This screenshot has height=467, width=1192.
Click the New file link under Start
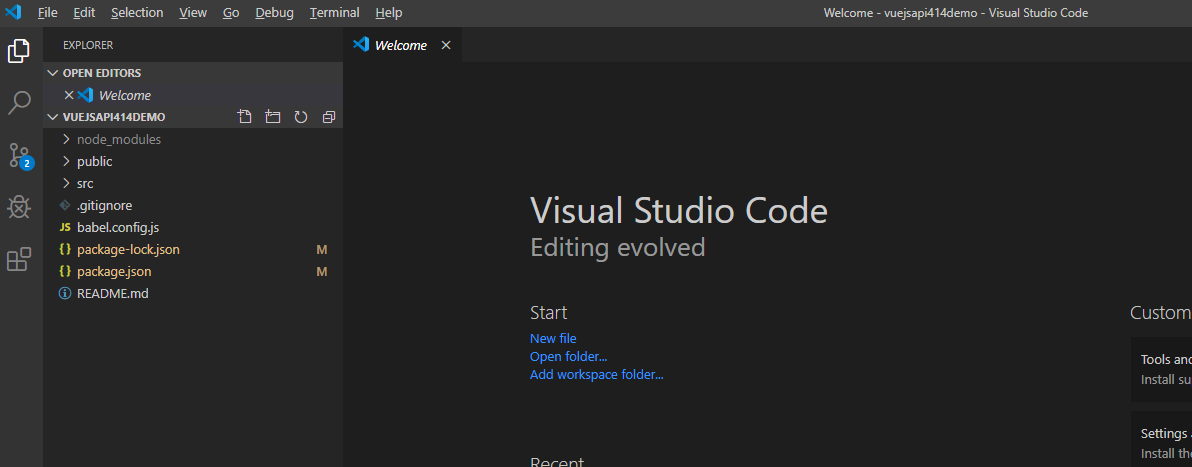(x=553, y=338)
